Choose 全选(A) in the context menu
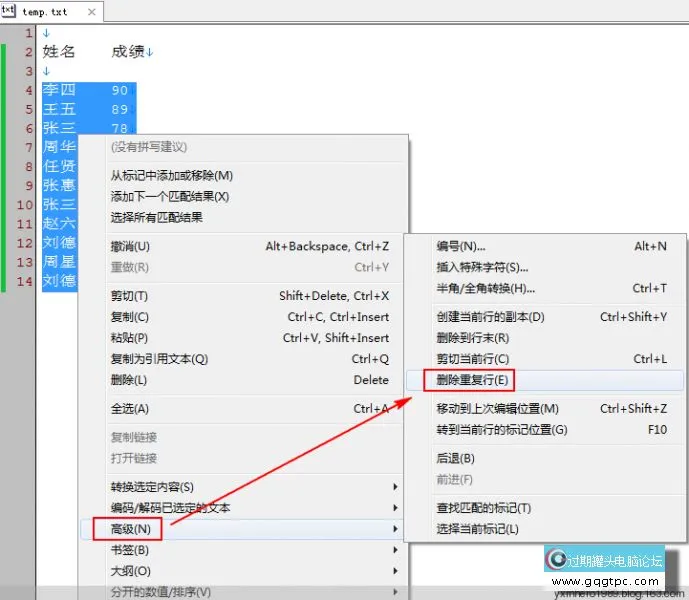 pyautogui.click(x=243, y=409)
